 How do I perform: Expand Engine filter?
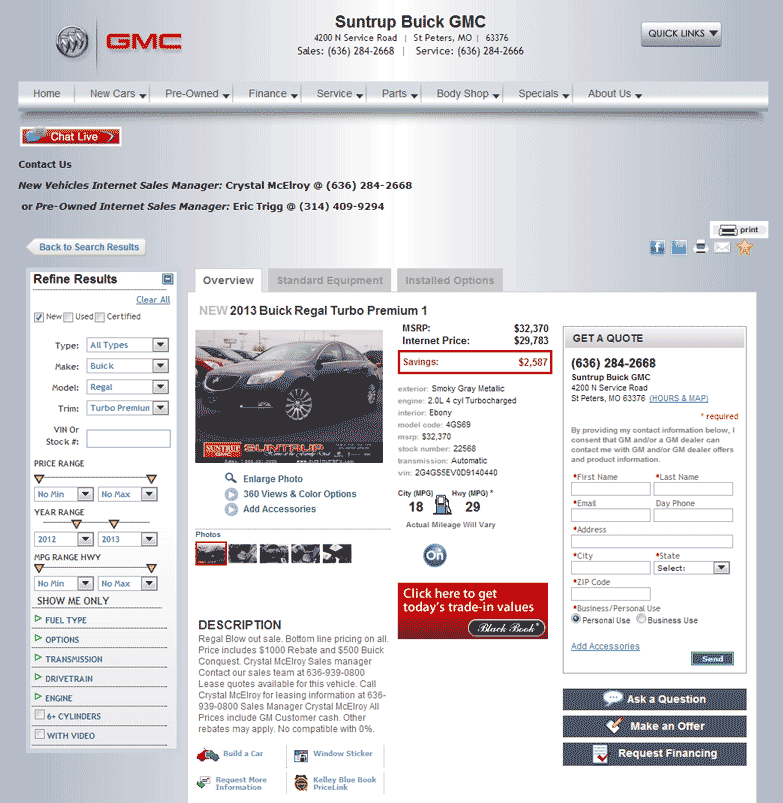click(58, 698)
